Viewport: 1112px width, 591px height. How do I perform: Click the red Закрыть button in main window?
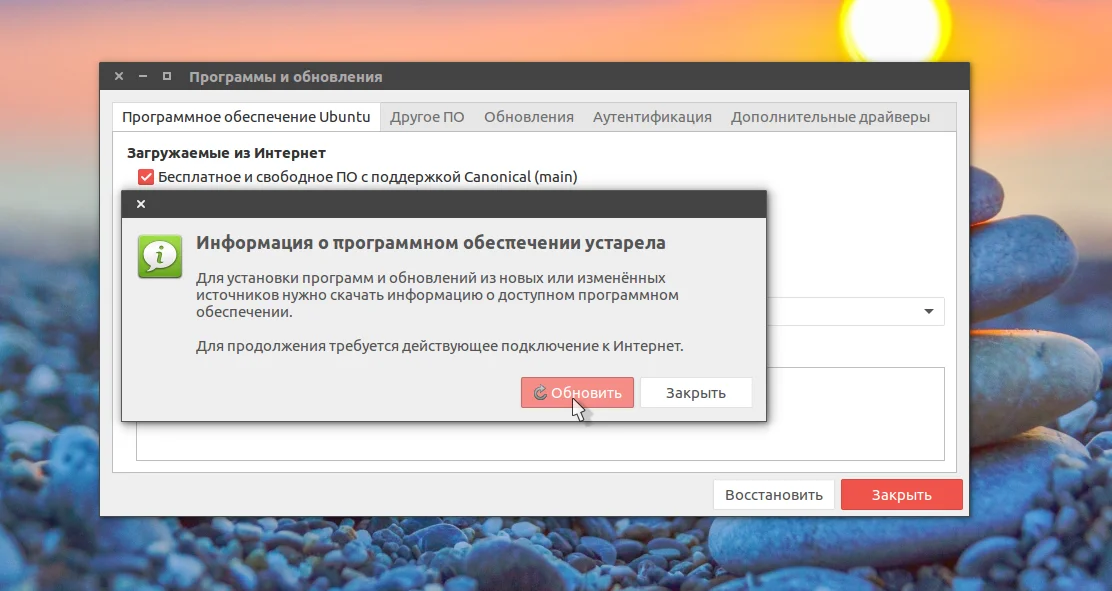[x=901, y=495]
